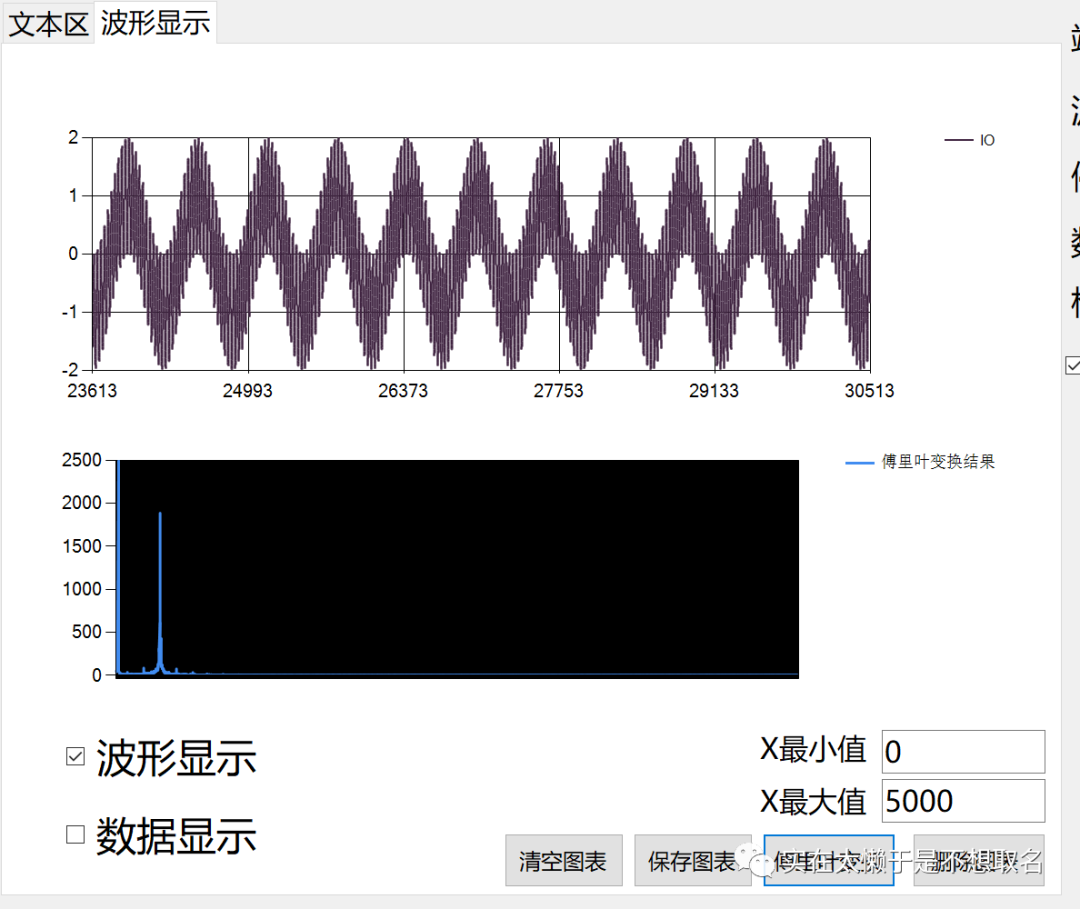Click the rightmost button in bottom row
1080x909 pixels.
[x=978, y=861]
